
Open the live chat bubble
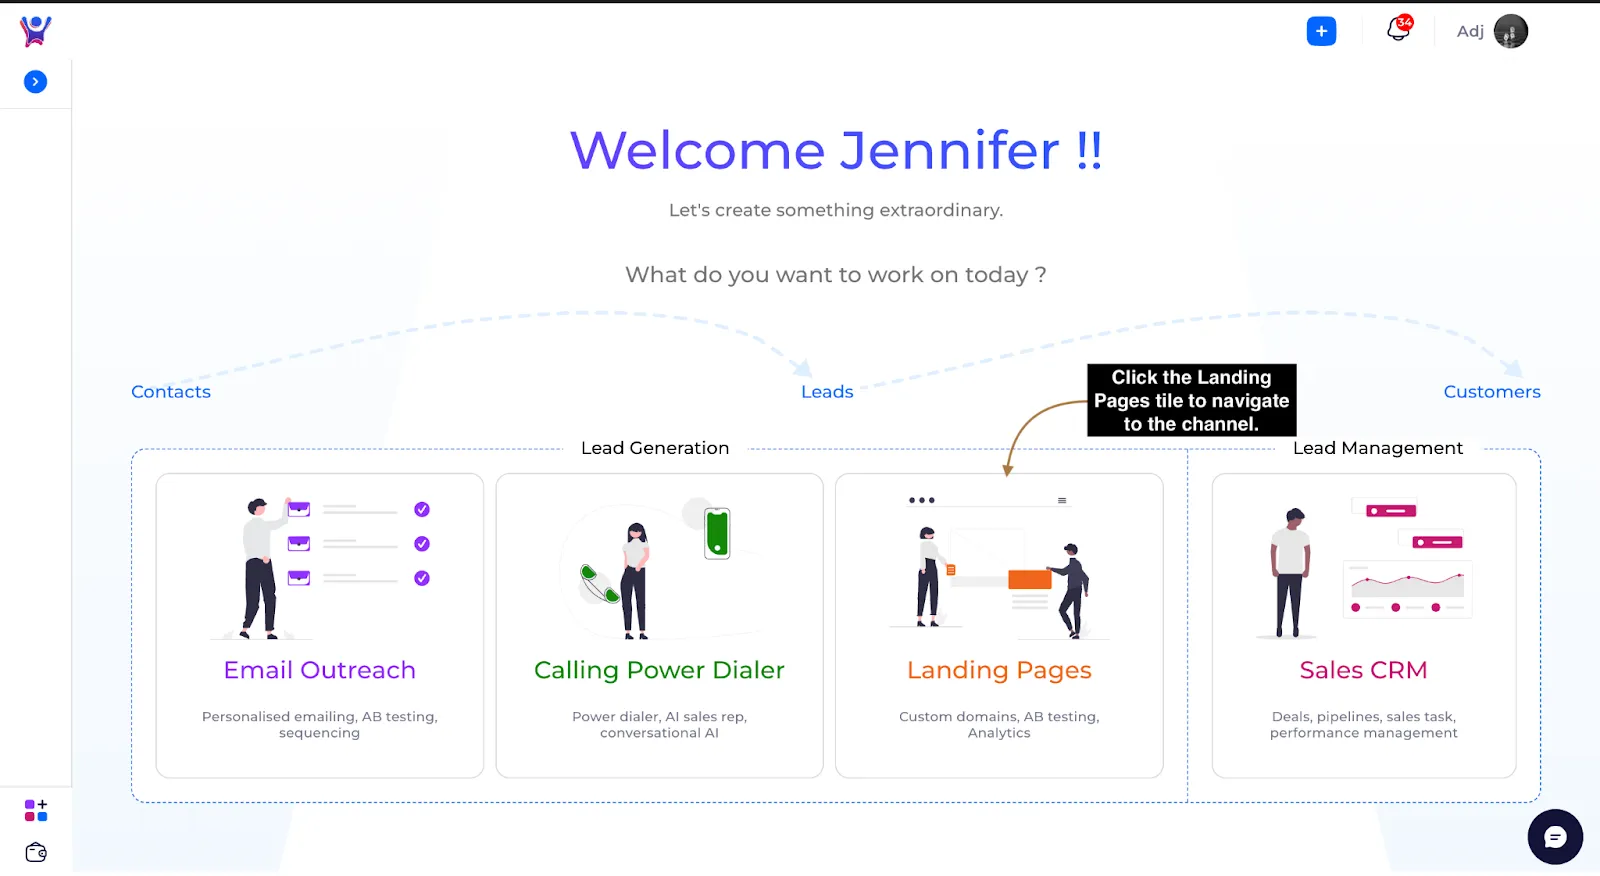[x=1555, y=837]
